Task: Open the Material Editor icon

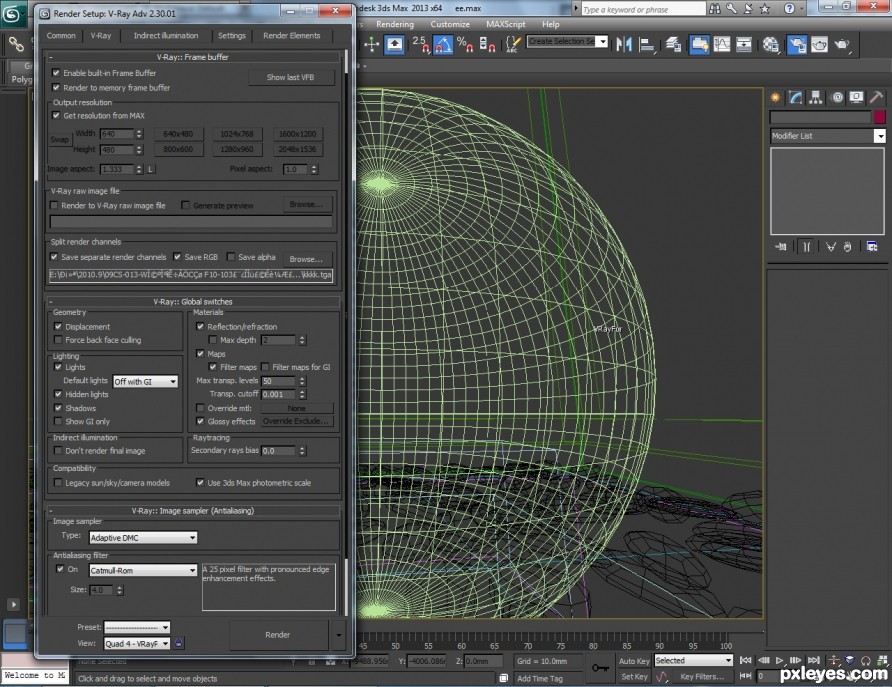Action: pos(771,44)
